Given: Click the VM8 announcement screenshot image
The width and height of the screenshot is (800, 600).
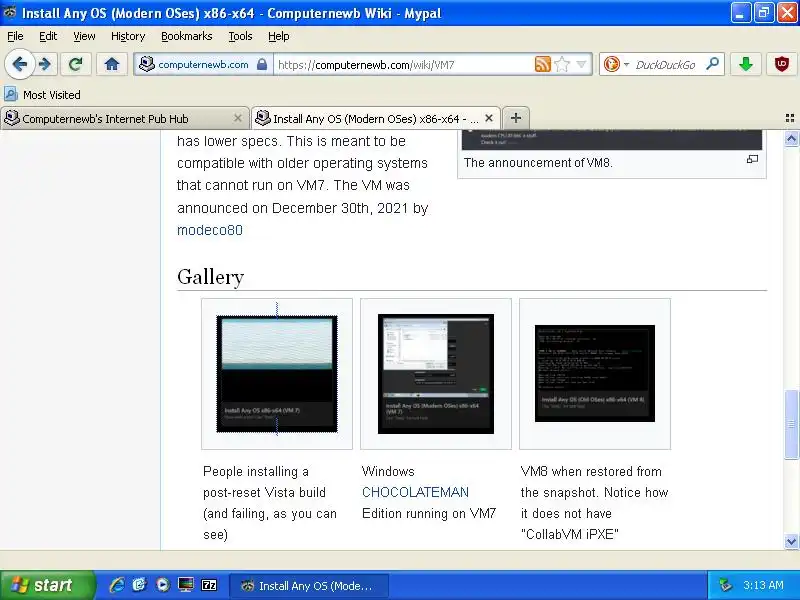Looking at the screenshot, I should click(x=612, y=139).
